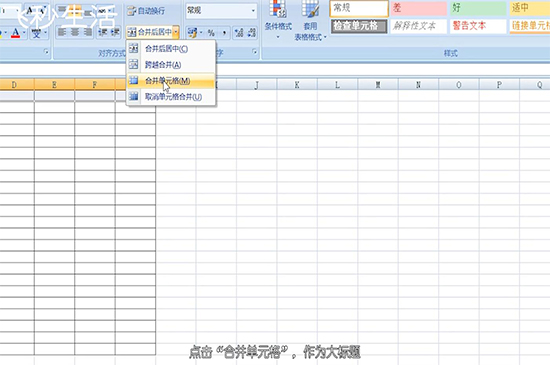Viewport: 550px width, 365px height.
Task: Toggle align text left
Action: (62, 33)
